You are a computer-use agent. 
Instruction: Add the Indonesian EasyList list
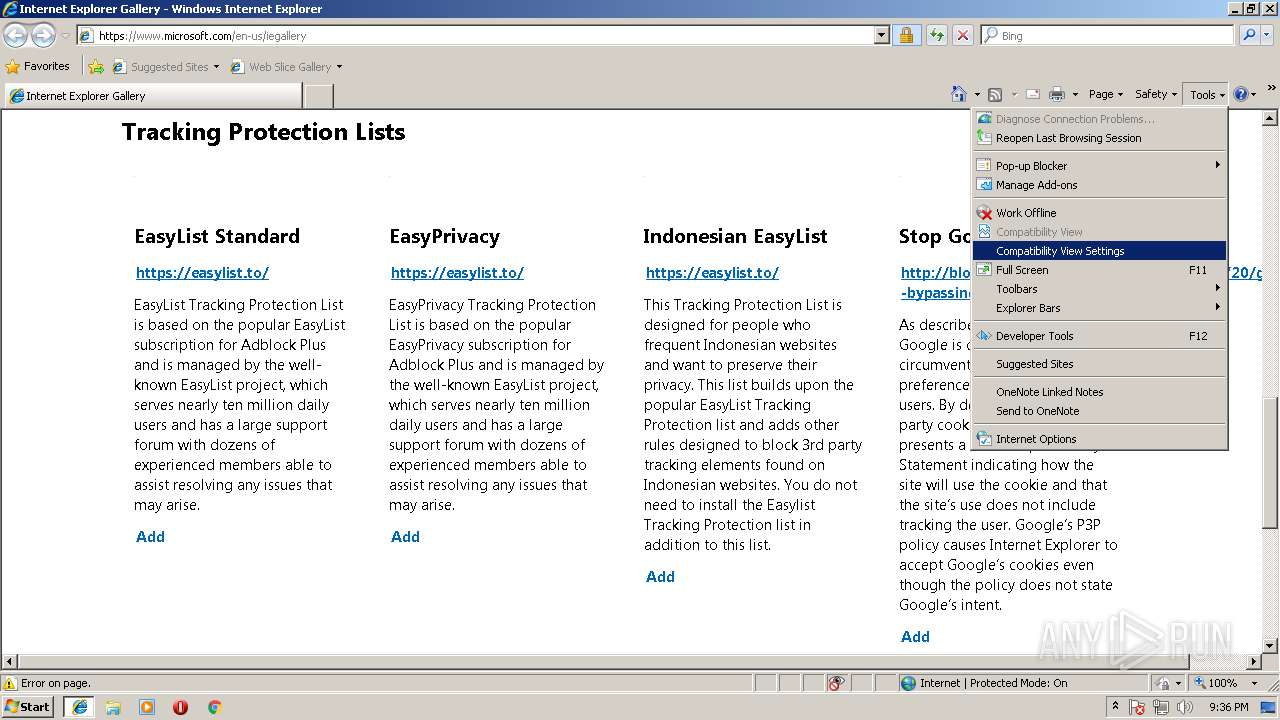coord(660,577)
